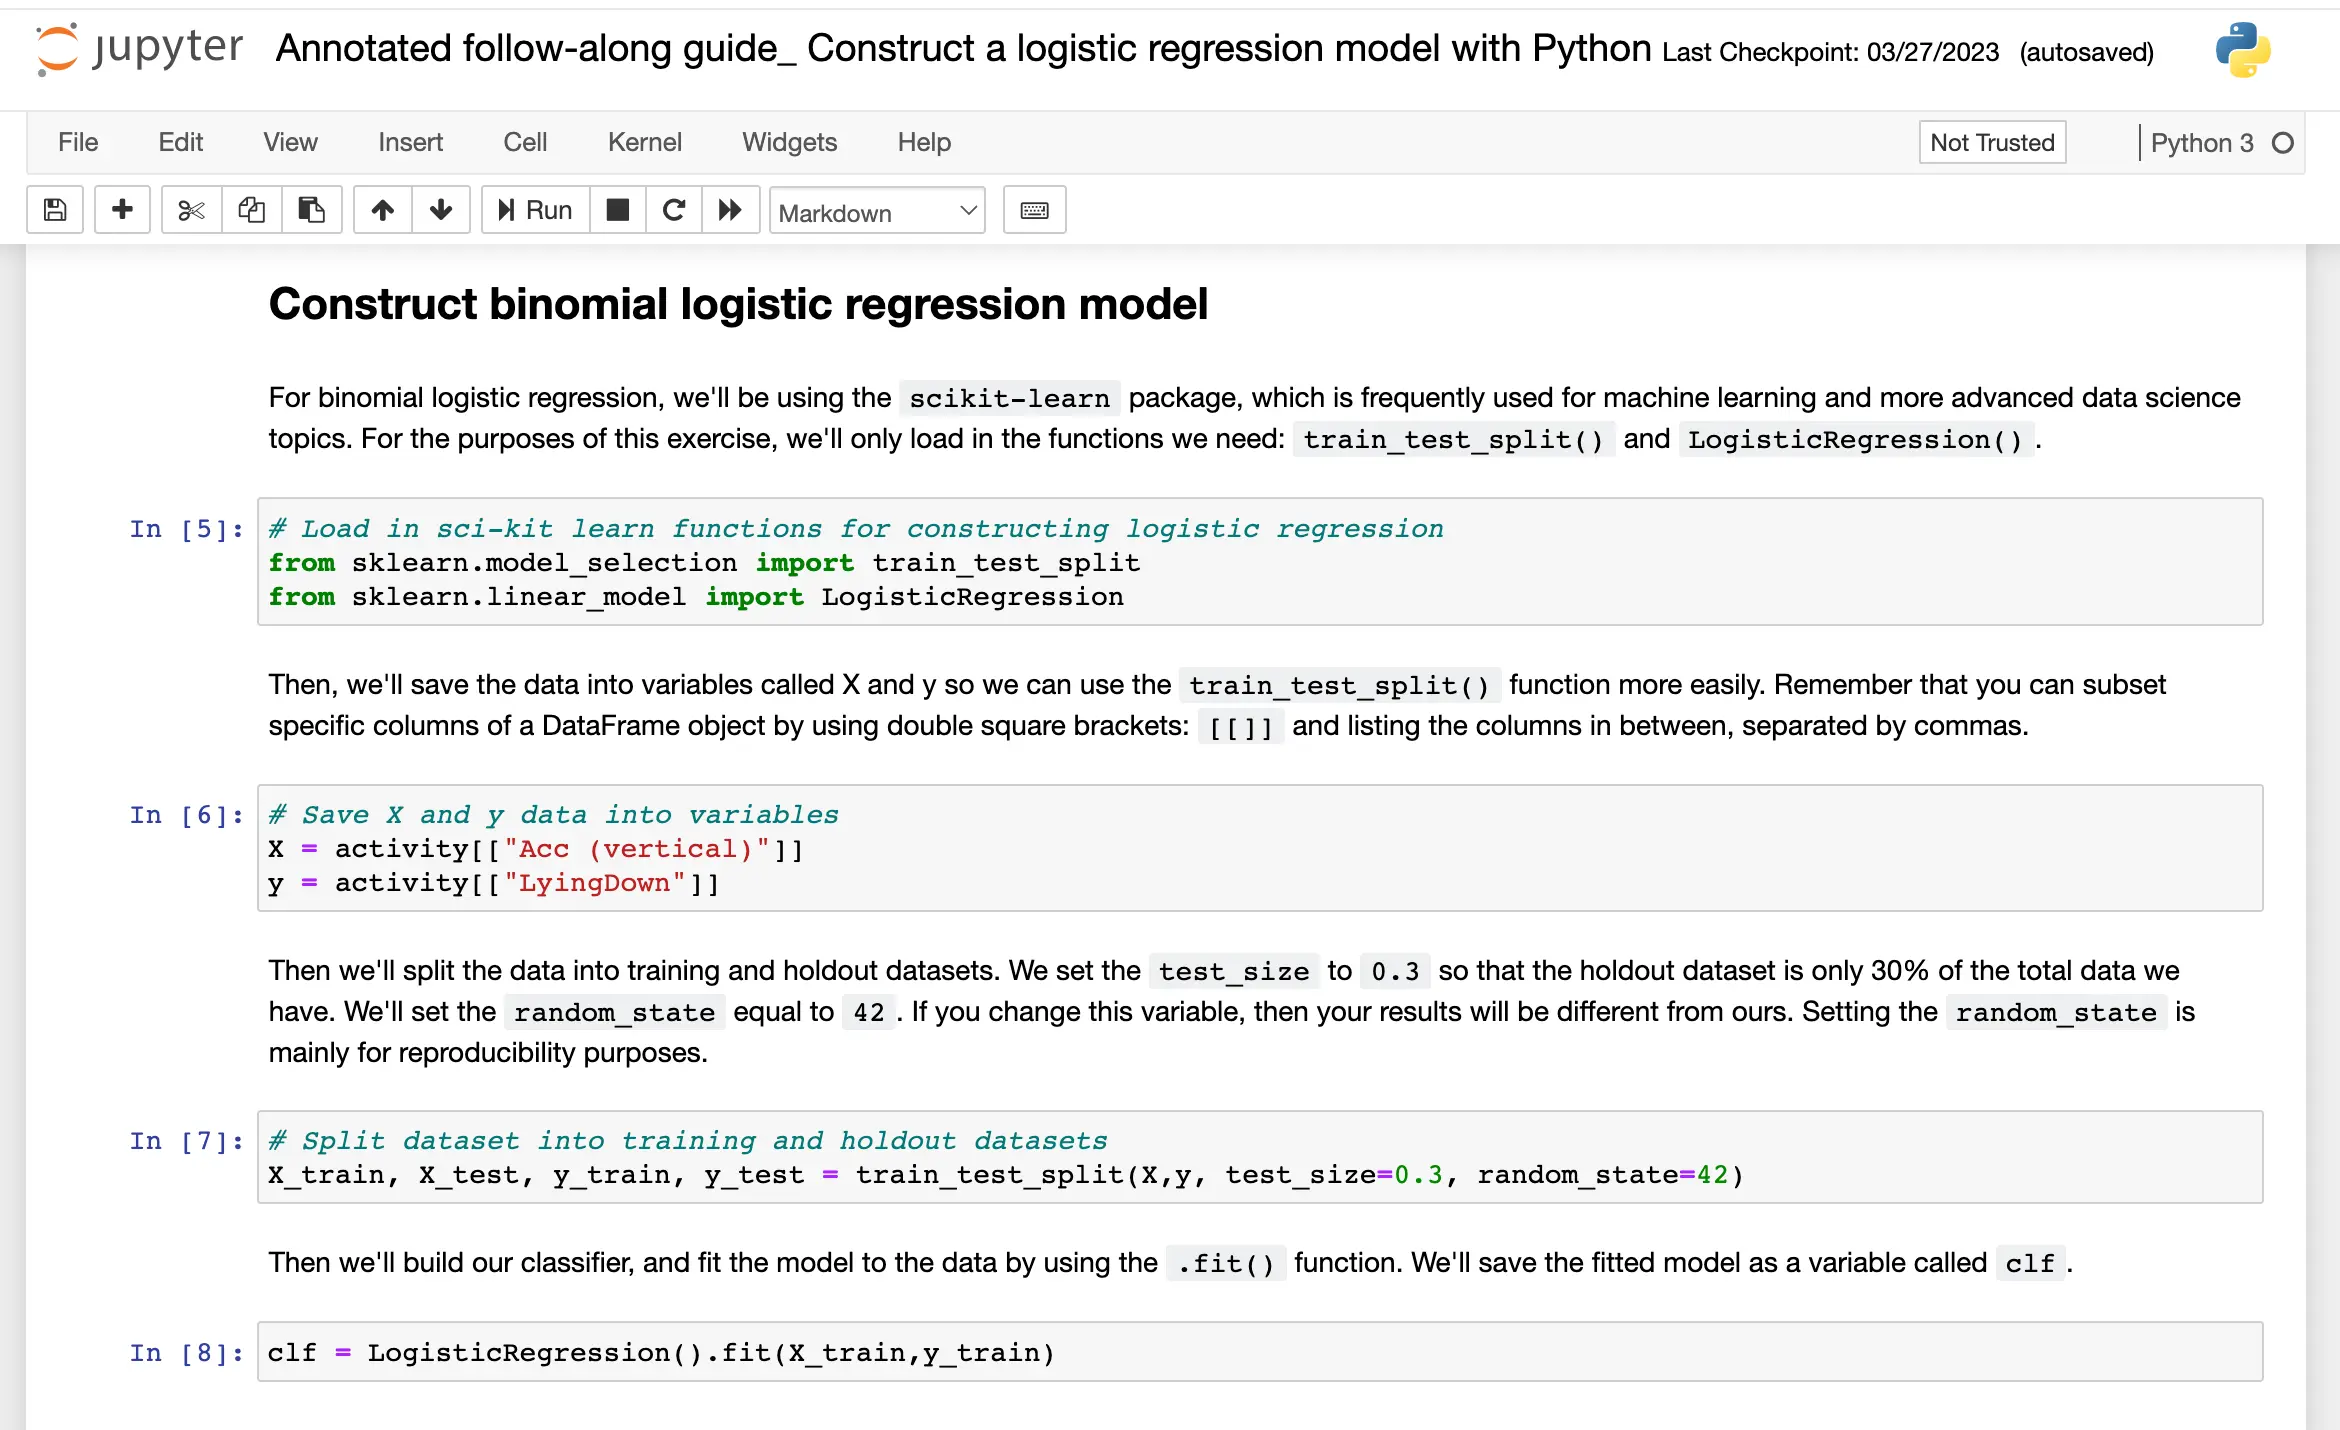Restart the kernel circular arrow icon
The height and width of the screenshot is (1430, 2340).
point(674,210)
